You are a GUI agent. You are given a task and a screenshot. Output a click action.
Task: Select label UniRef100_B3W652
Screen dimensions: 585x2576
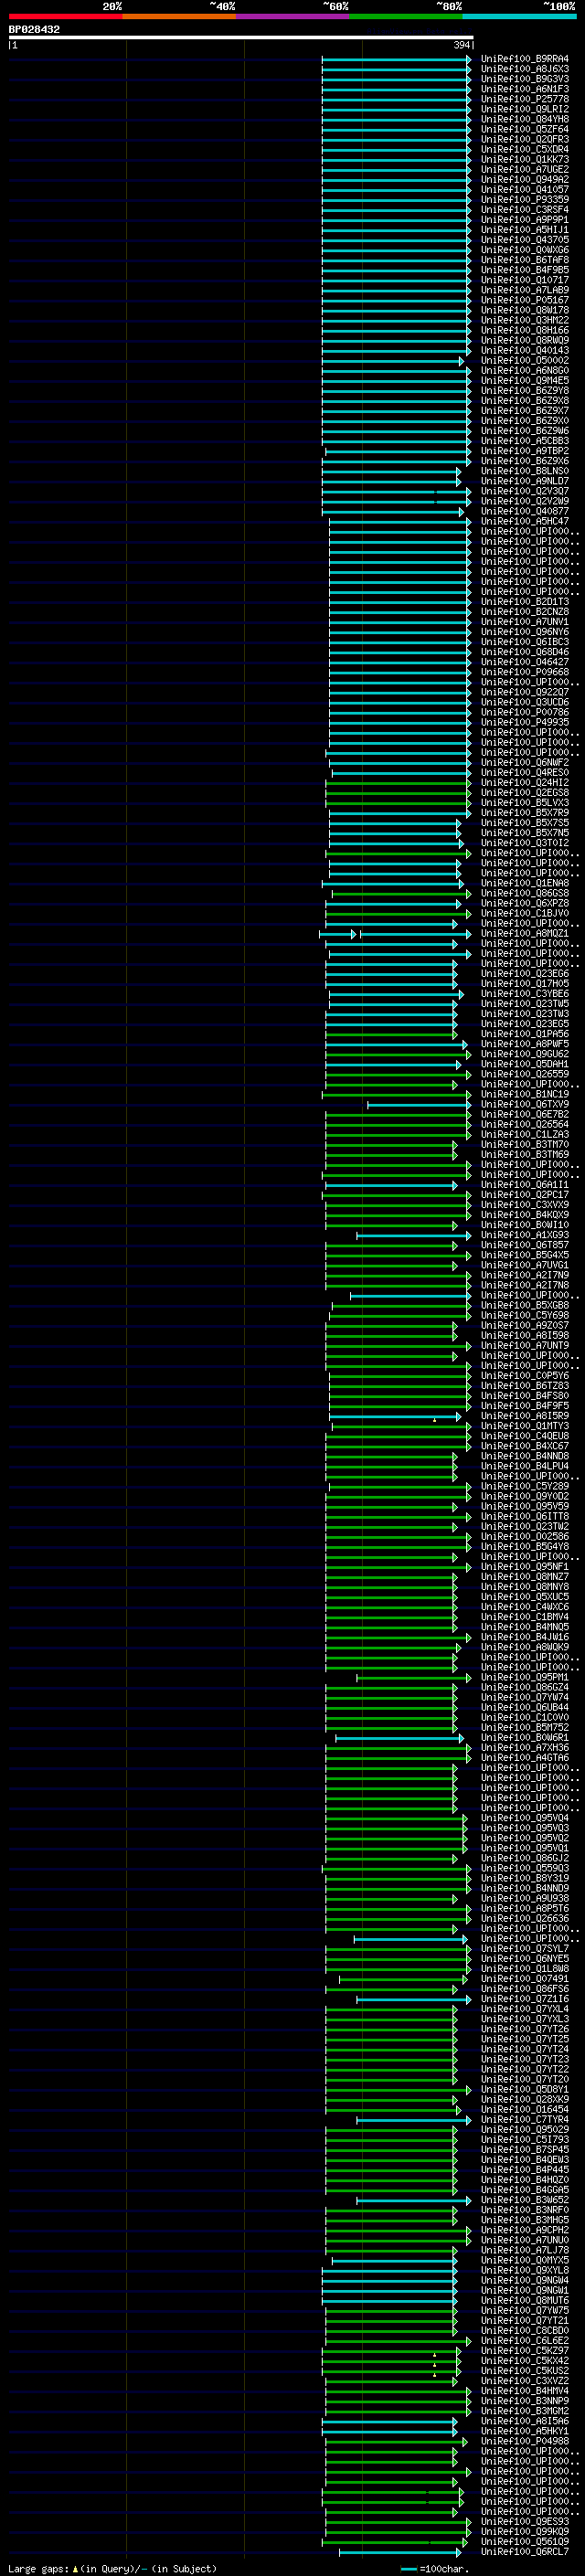[x=524, y=2200]
